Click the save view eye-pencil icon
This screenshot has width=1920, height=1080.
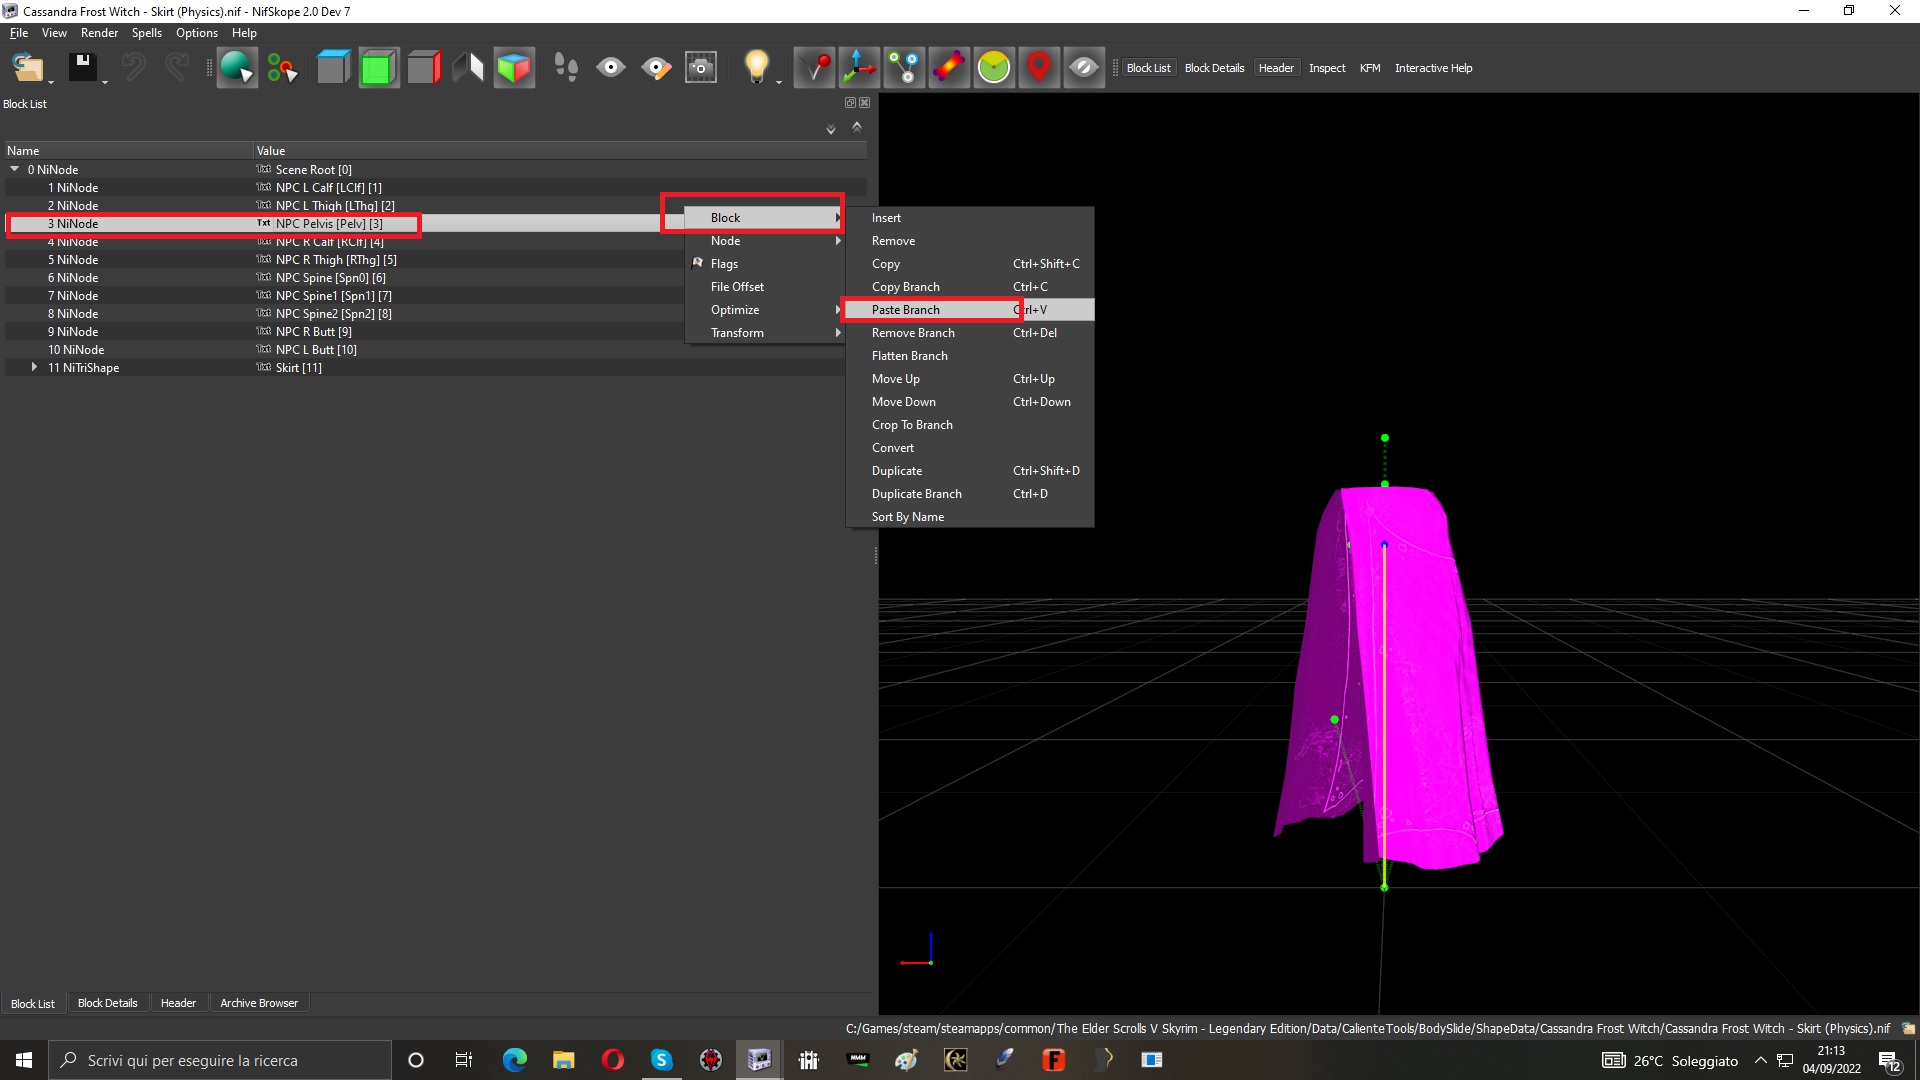[x=656, y=68]
